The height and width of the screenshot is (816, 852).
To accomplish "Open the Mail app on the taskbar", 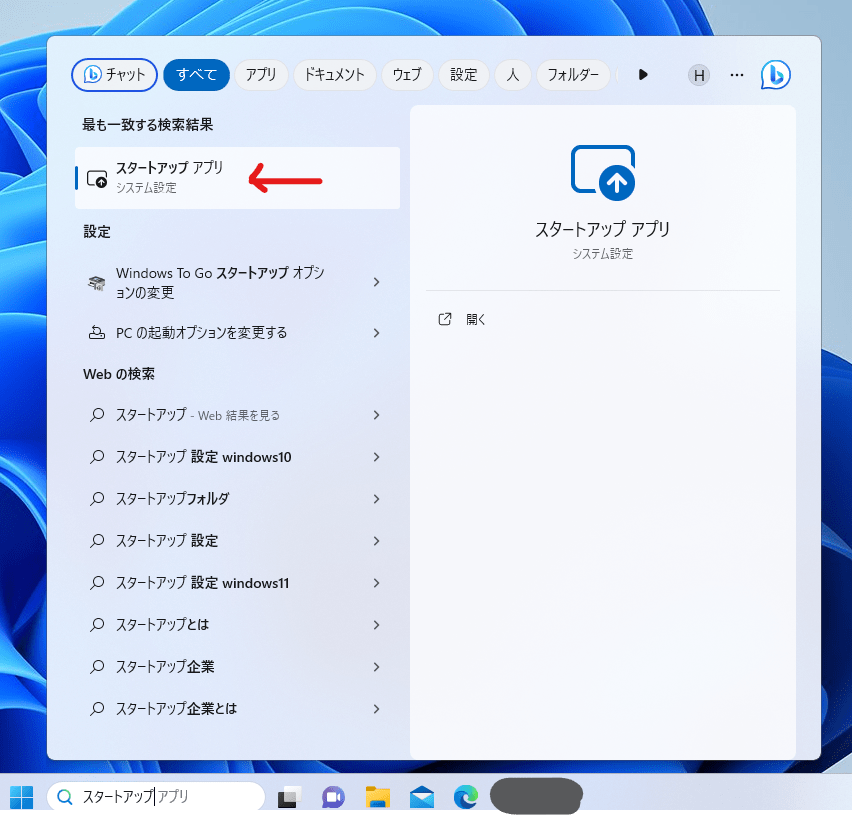I will tap(422, 797).
